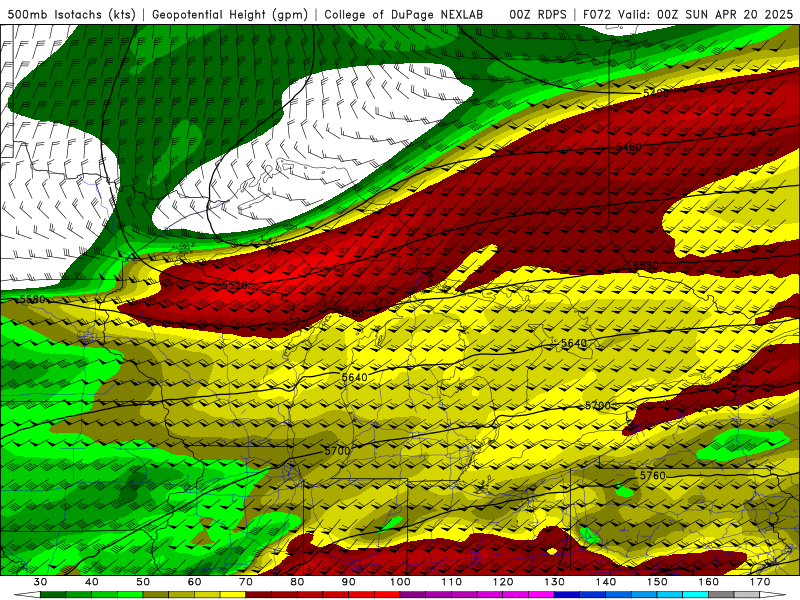Viewport: 800px width, 600px height.
Task: Click the 5580 contour label at the map's left edge
Action: tap(32, 299)
